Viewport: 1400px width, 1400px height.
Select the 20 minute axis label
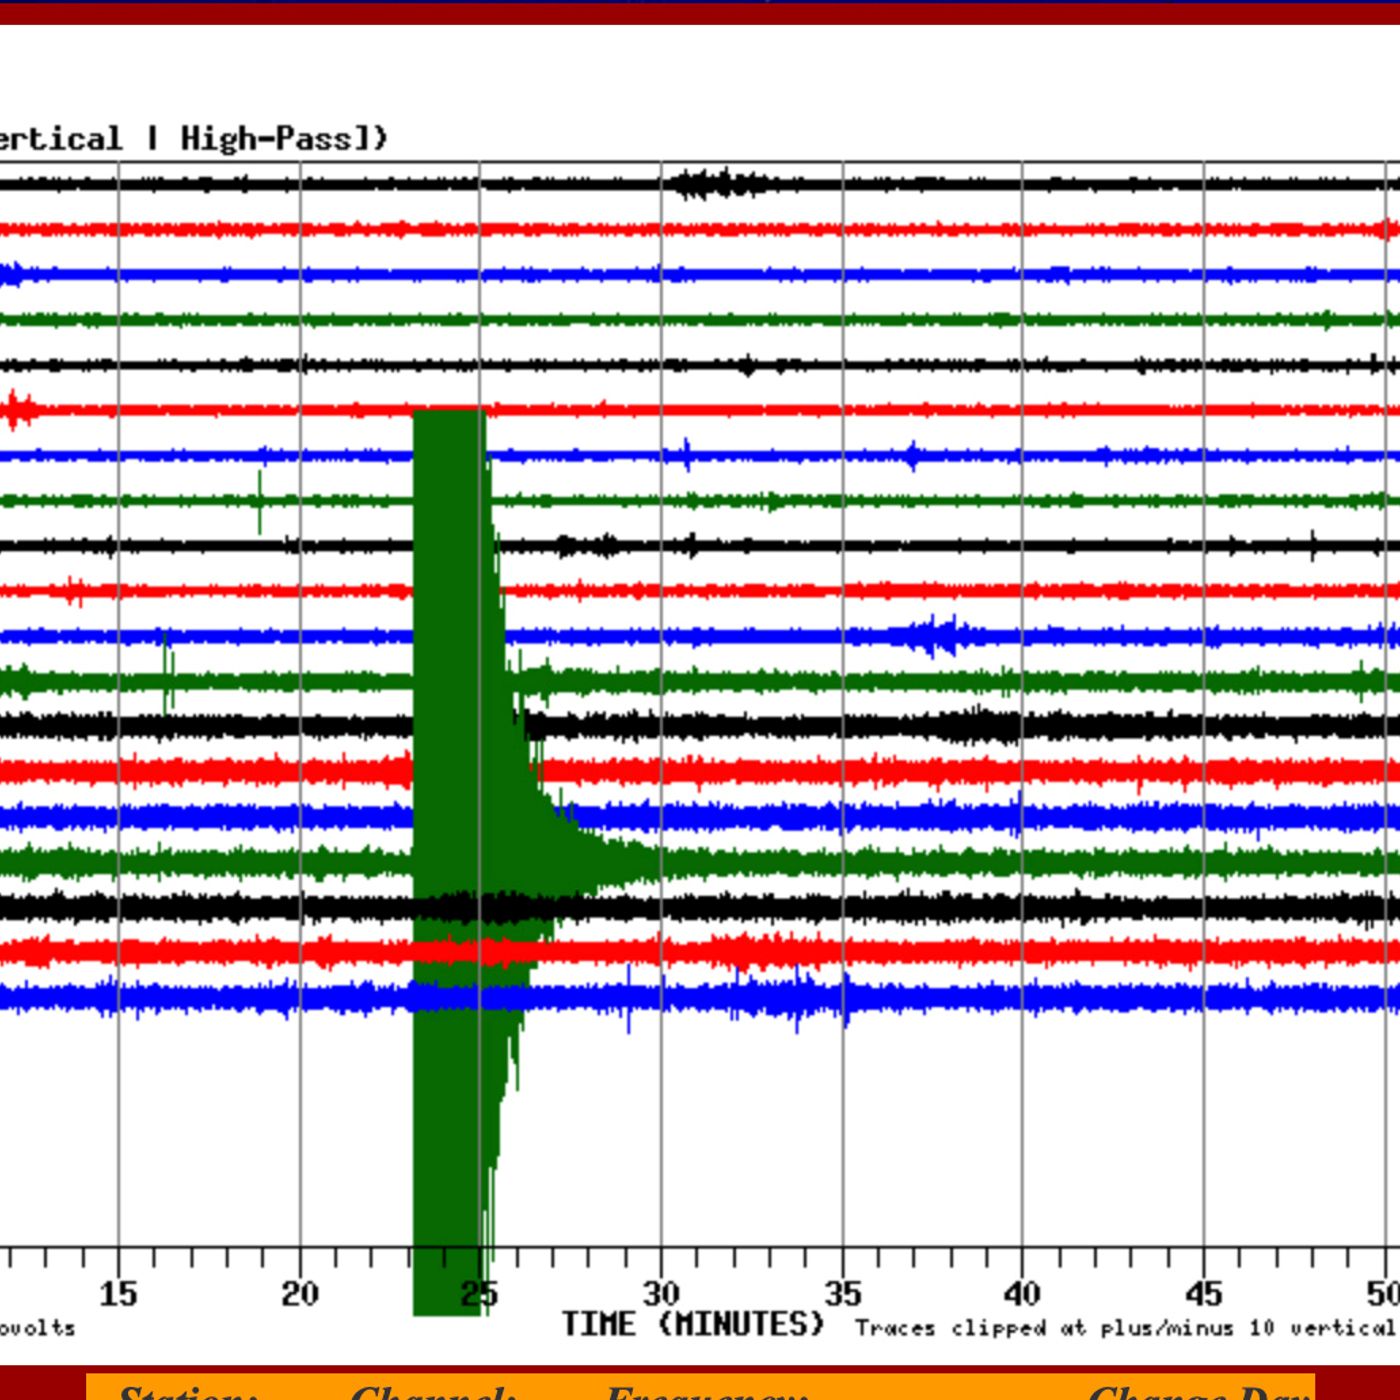(x=299, y=1294)
